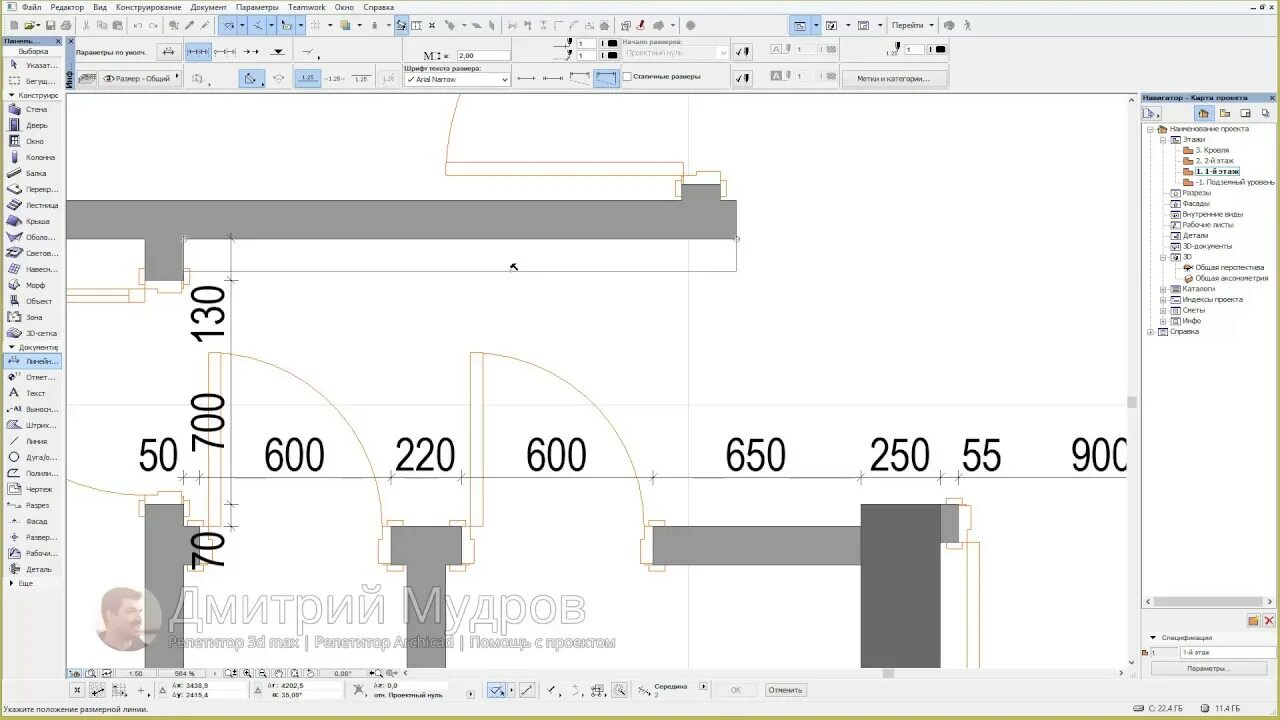Click the Save floppy disk icon

tap(51, 25)
